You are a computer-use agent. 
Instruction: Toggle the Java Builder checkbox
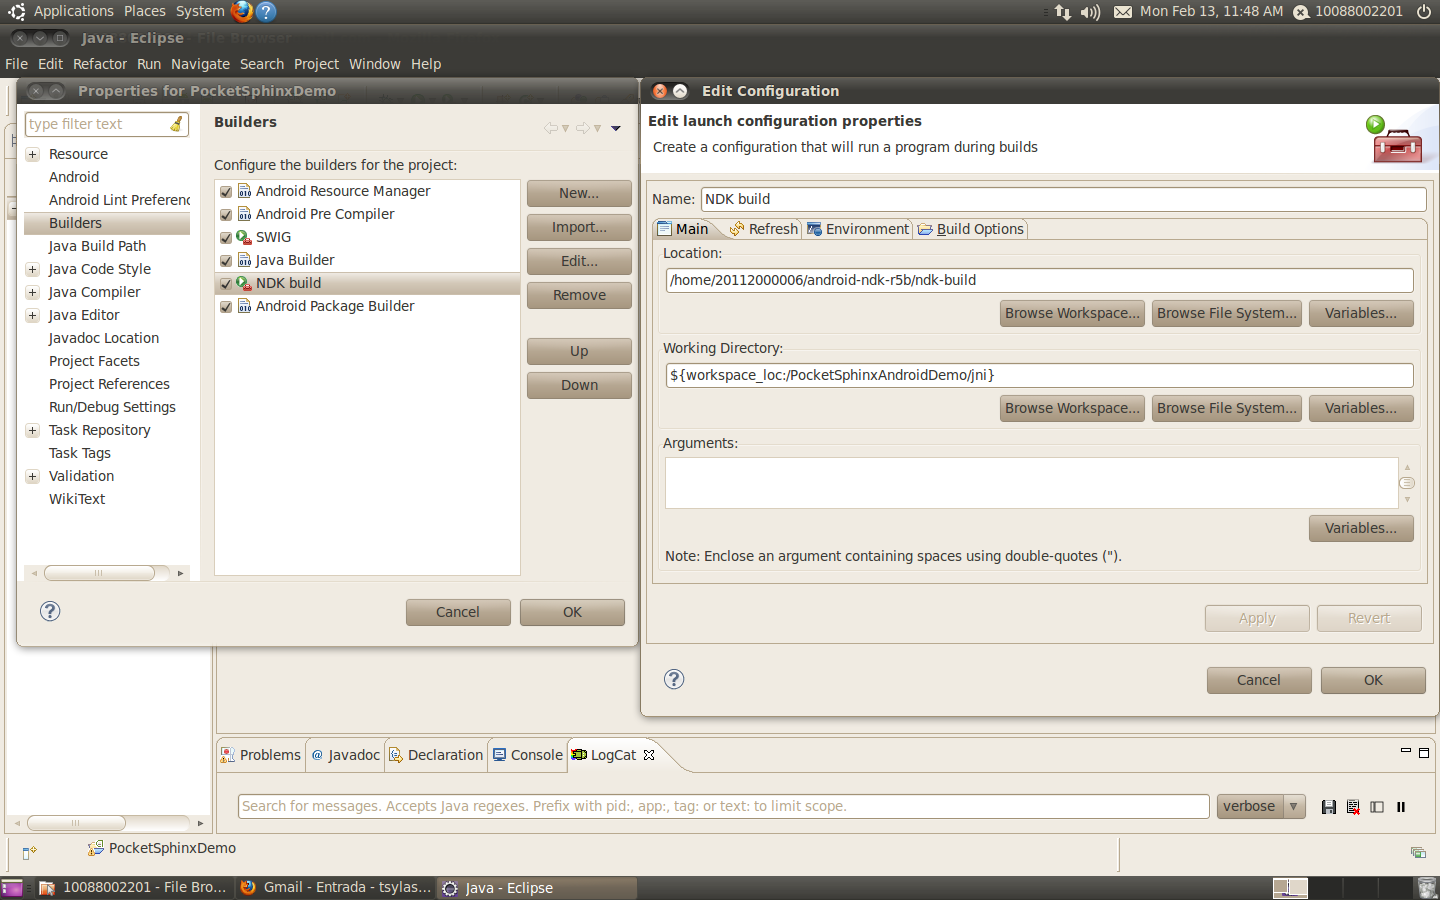coord(226,261)
